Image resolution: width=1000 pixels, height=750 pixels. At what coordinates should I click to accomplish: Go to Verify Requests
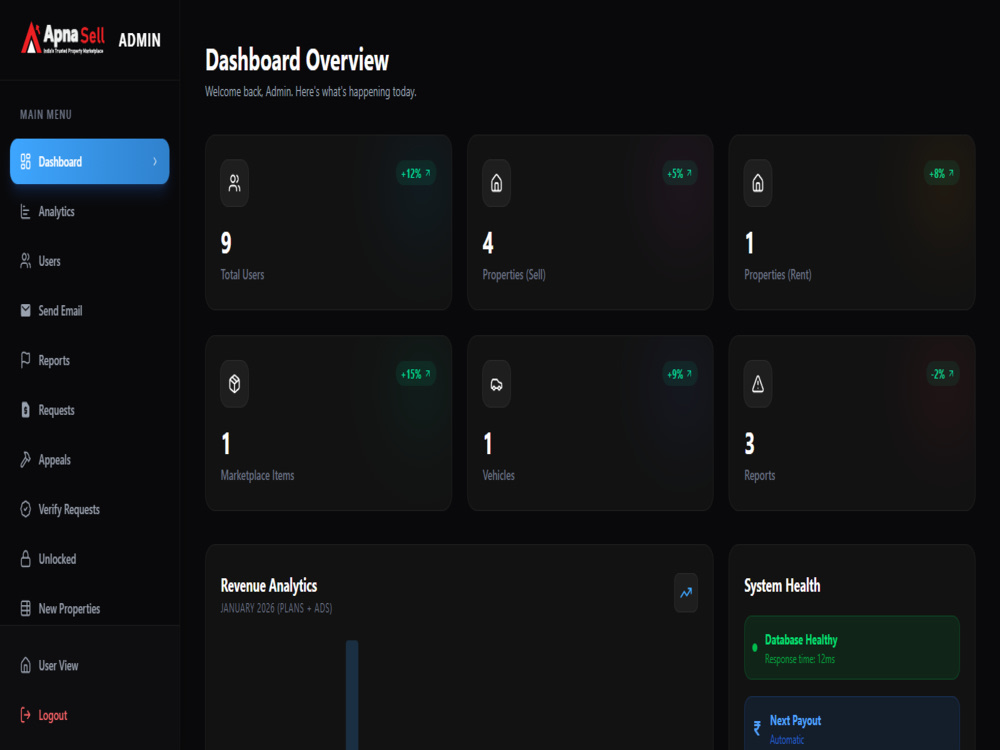(90, 510)
